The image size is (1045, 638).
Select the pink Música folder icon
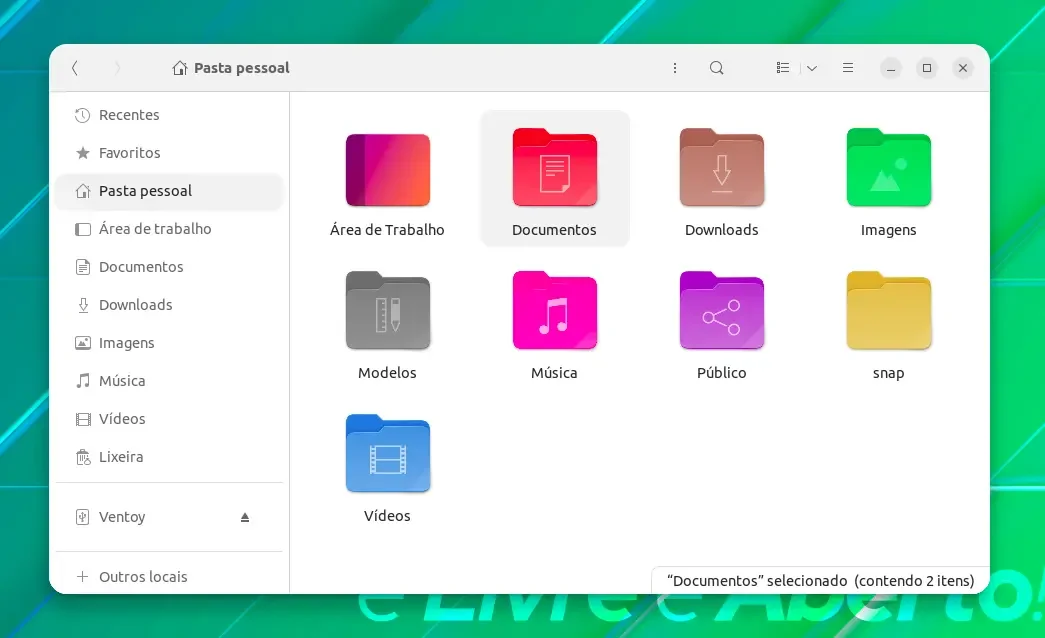[554, 311]
